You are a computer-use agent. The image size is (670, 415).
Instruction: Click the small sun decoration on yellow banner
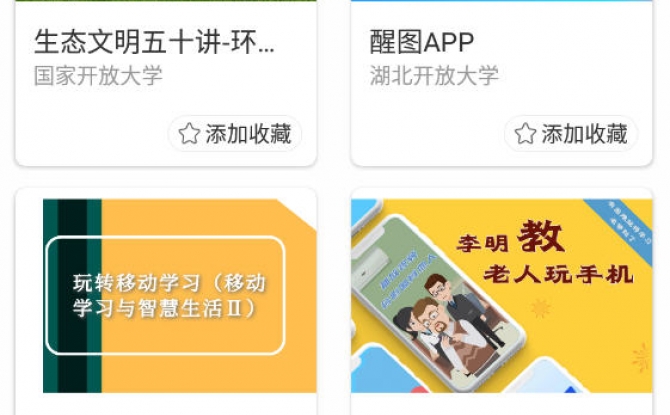(540, 308)
